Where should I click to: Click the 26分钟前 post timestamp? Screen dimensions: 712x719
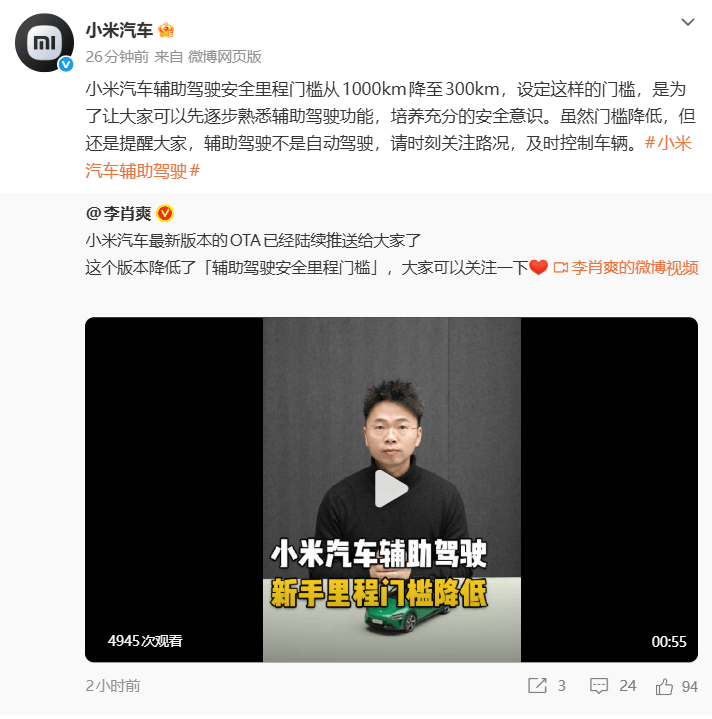[x=117, y=57]
